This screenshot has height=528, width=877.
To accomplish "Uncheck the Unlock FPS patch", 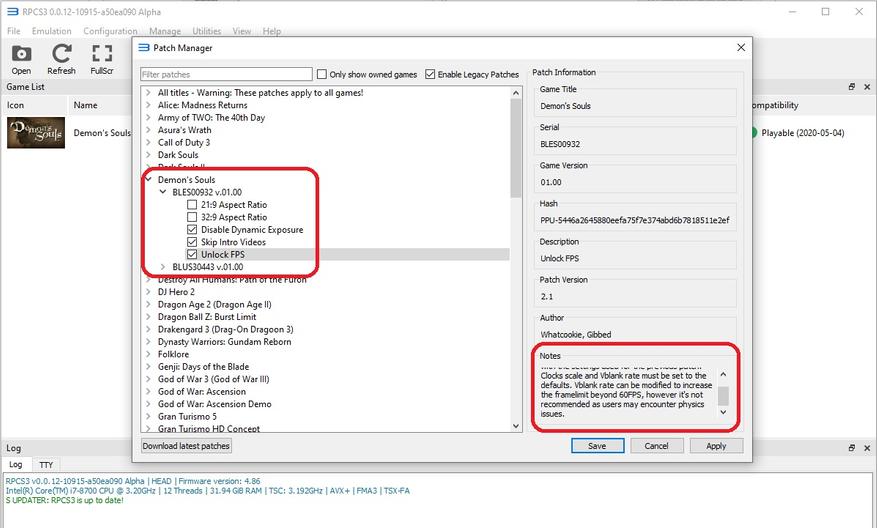I will (192, 254).
